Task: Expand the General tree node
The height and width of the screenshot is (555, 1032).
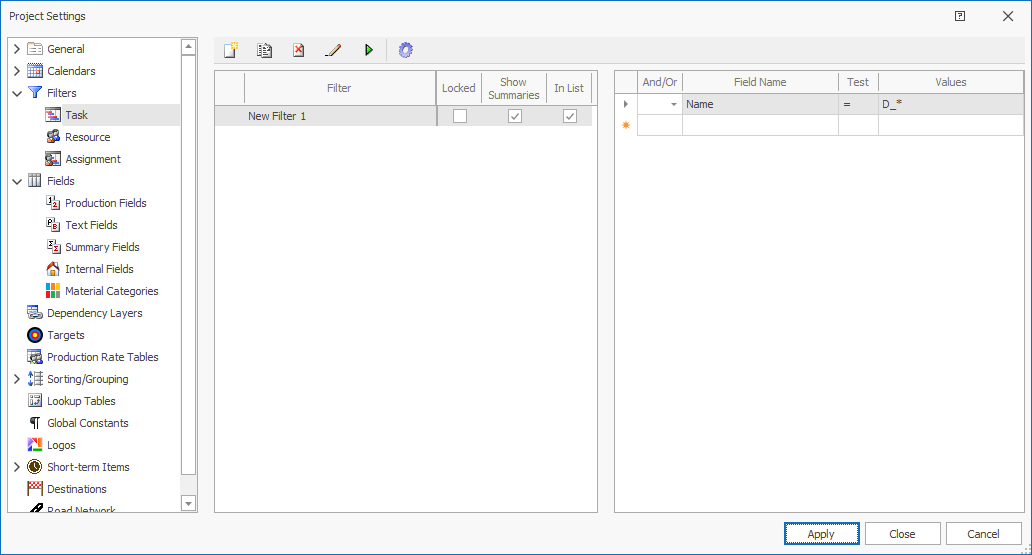Action: (17, 49)
